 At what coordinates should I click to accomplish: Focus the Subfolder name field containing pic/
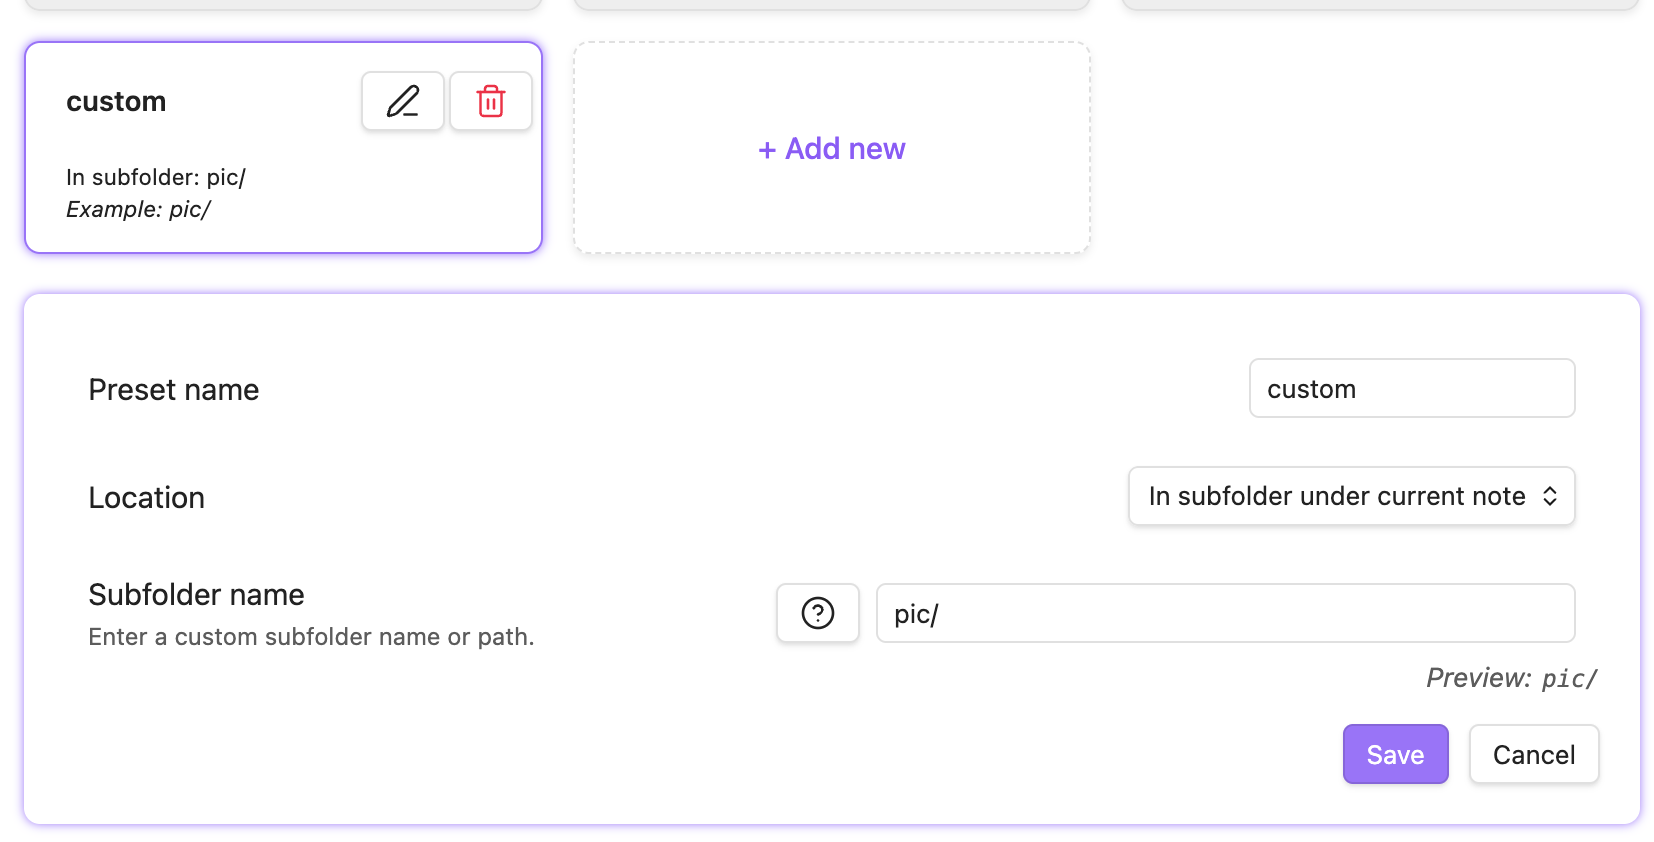(x=1225, y=613)
